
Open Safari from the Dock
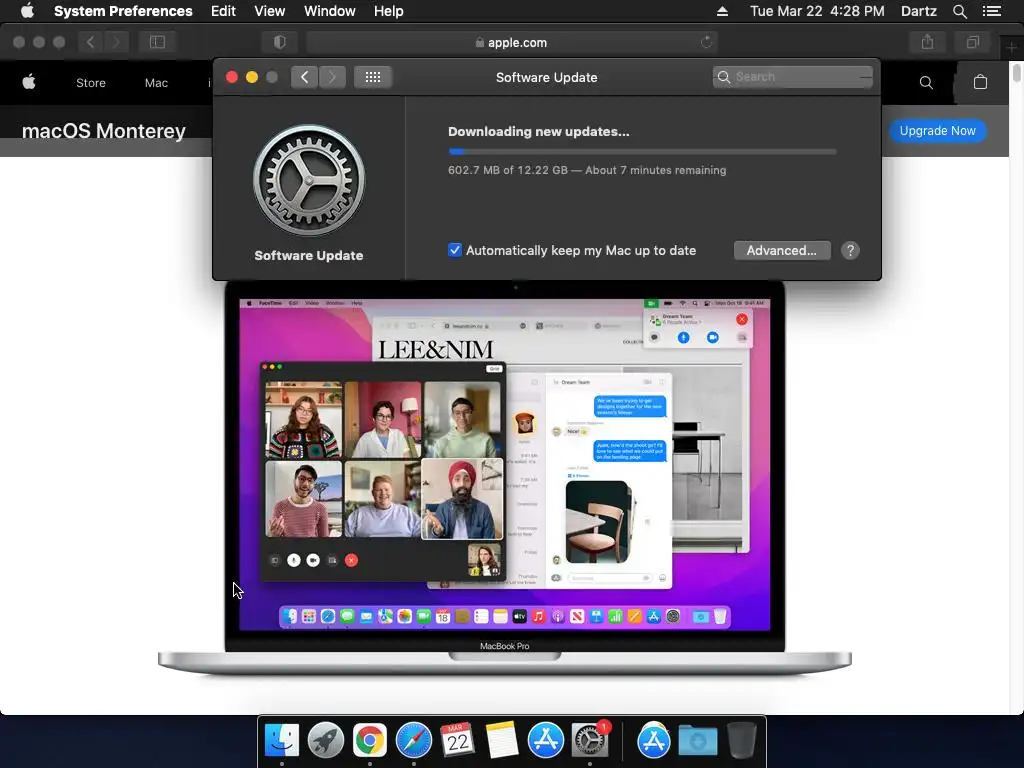coord(413,741)
